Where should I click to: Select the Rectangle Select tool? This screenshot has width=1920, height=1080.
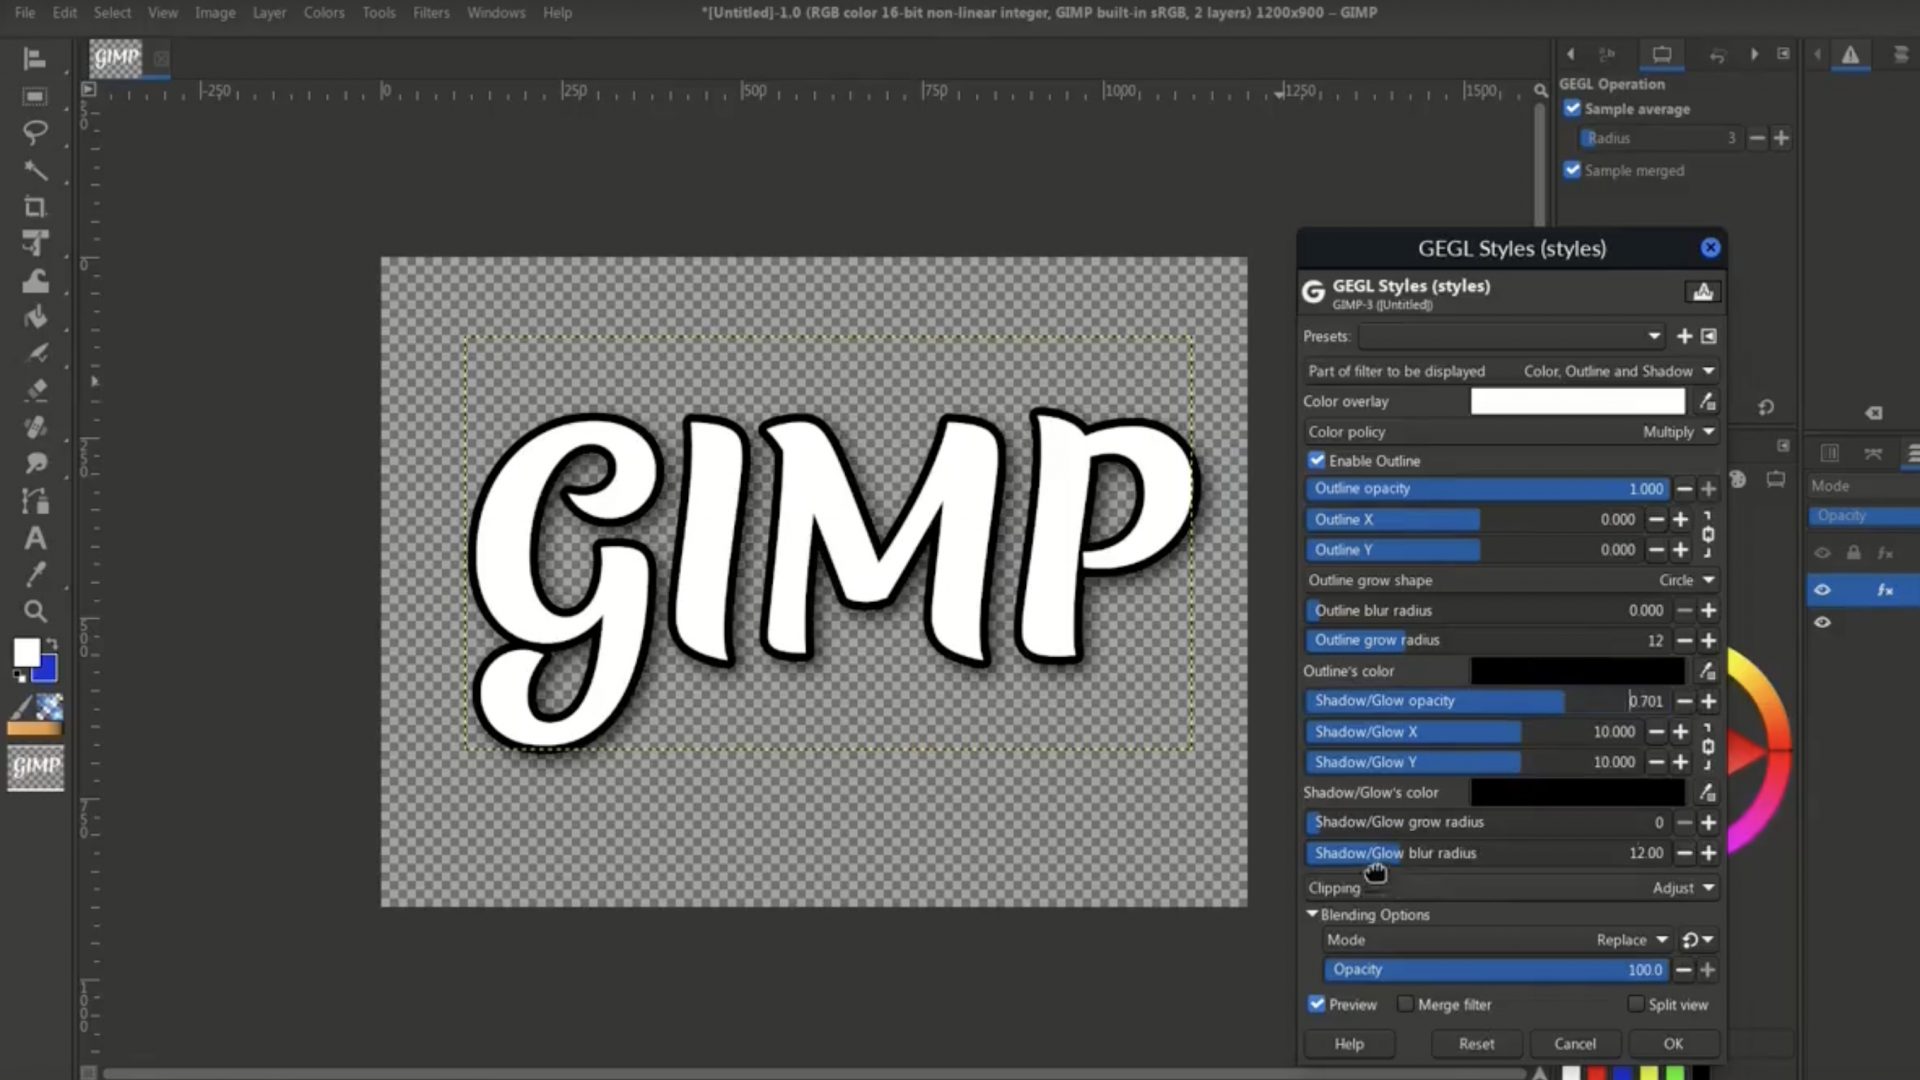tap(35, 96)
